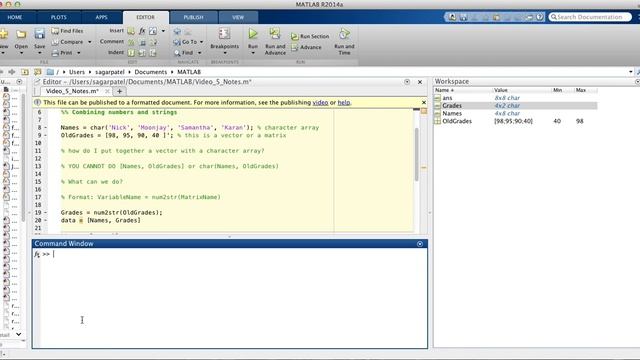
Task: Click the Print icon in toolbar
Action: click(x=55, y=53)
